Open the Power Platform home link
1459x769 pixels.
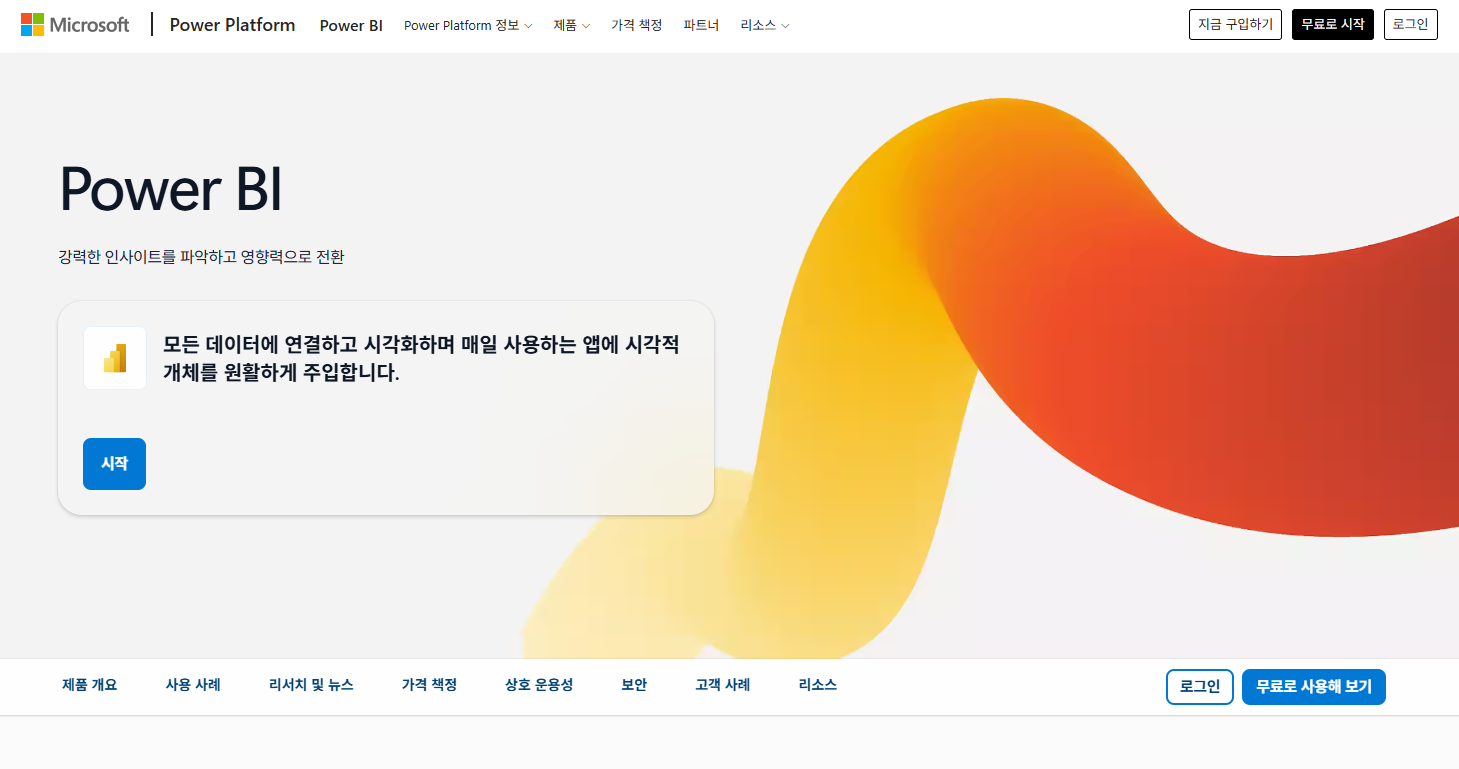[x=232, y=25]
